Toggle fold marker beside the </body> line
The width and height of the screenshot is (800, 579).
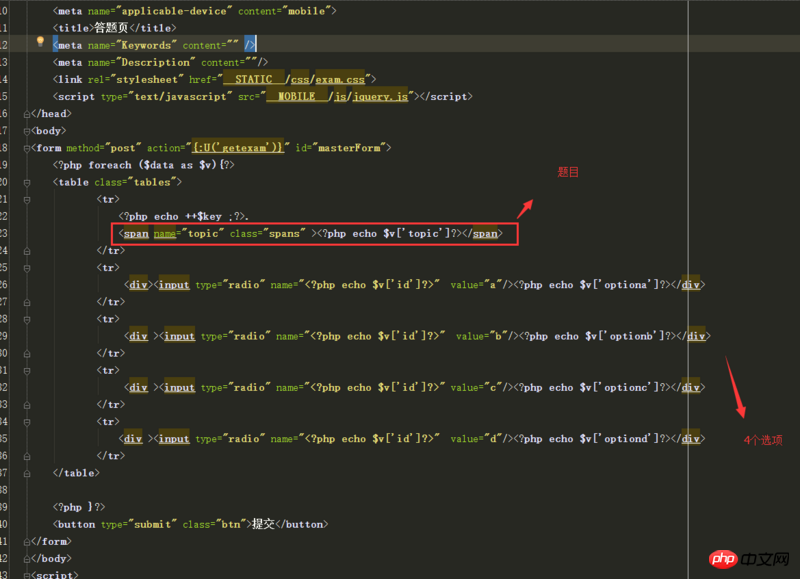pos(27,559)
